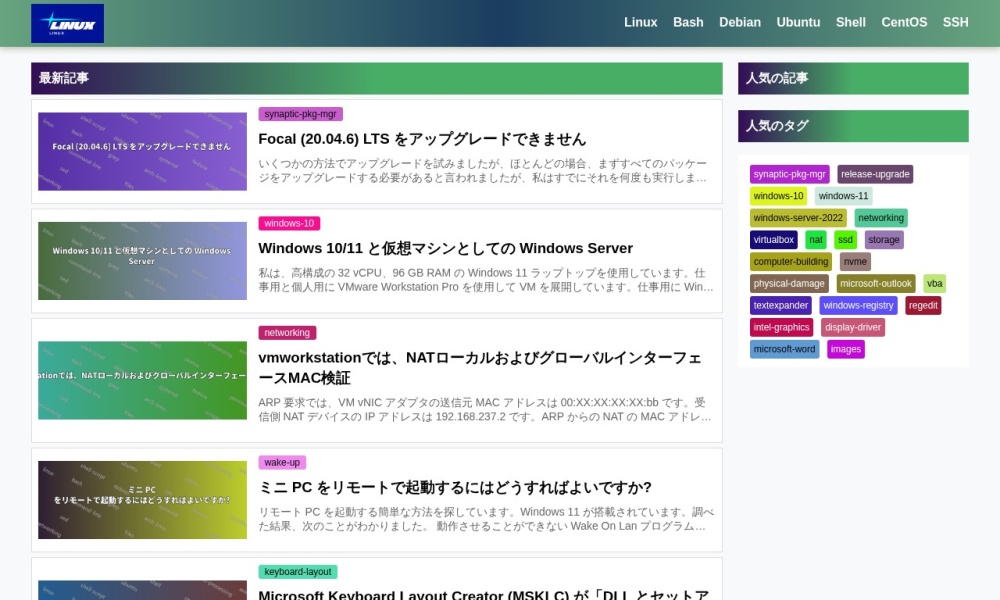The image size is (1000, 600).
Task: Click the Linux site logo
Action: [x=67, y=23]
